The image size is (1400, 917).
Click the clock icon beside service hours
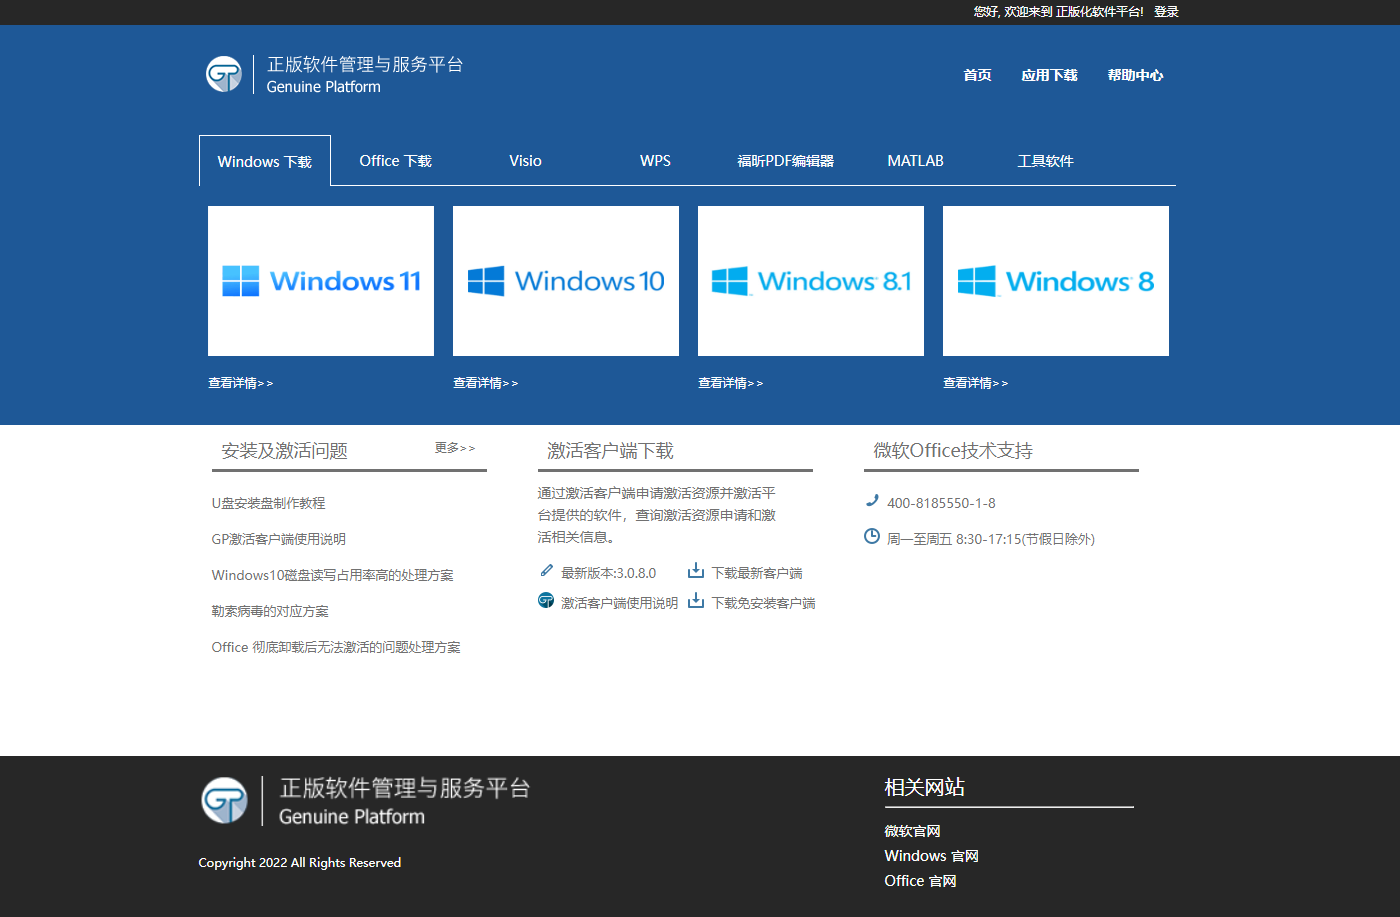[872, 537]
